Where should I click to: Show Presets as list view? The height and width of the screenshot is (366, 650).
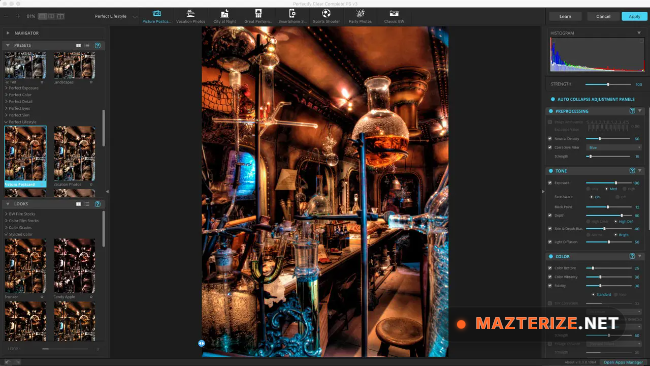tap(87, 45)
